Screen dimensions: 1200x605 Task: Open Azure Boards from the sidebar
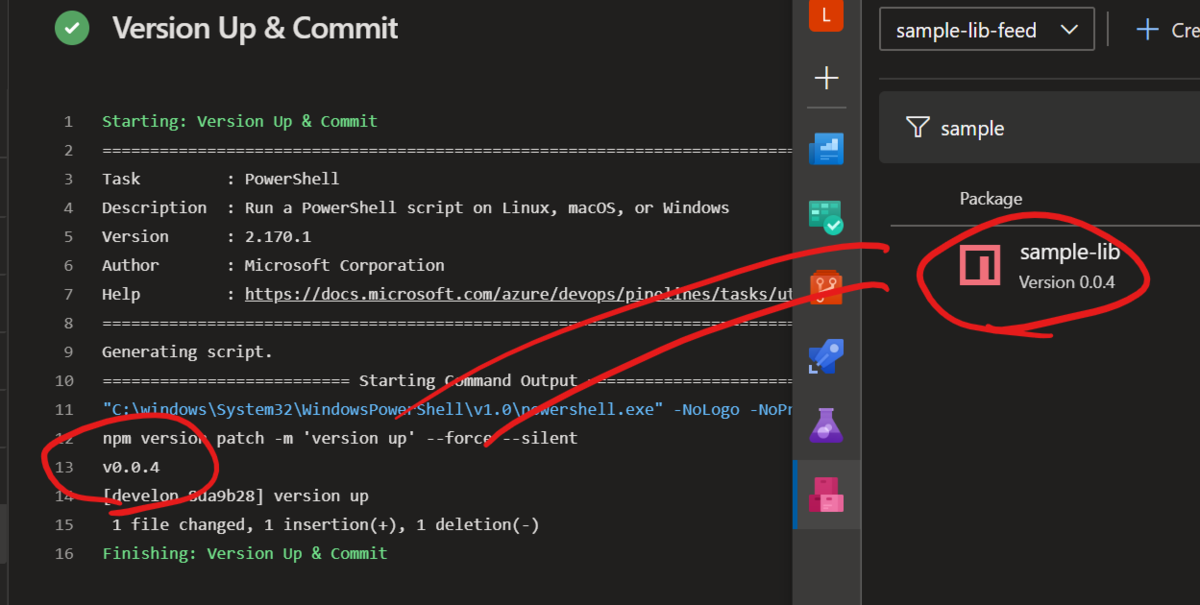pos(826,215)
